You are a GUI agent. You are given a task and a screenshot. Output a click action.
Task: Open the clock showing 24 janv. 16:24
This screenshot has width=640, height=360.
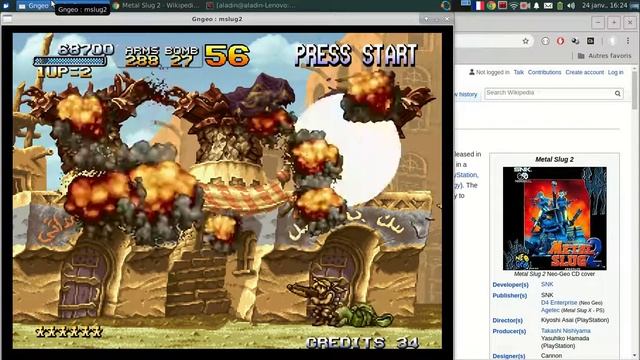604,5
